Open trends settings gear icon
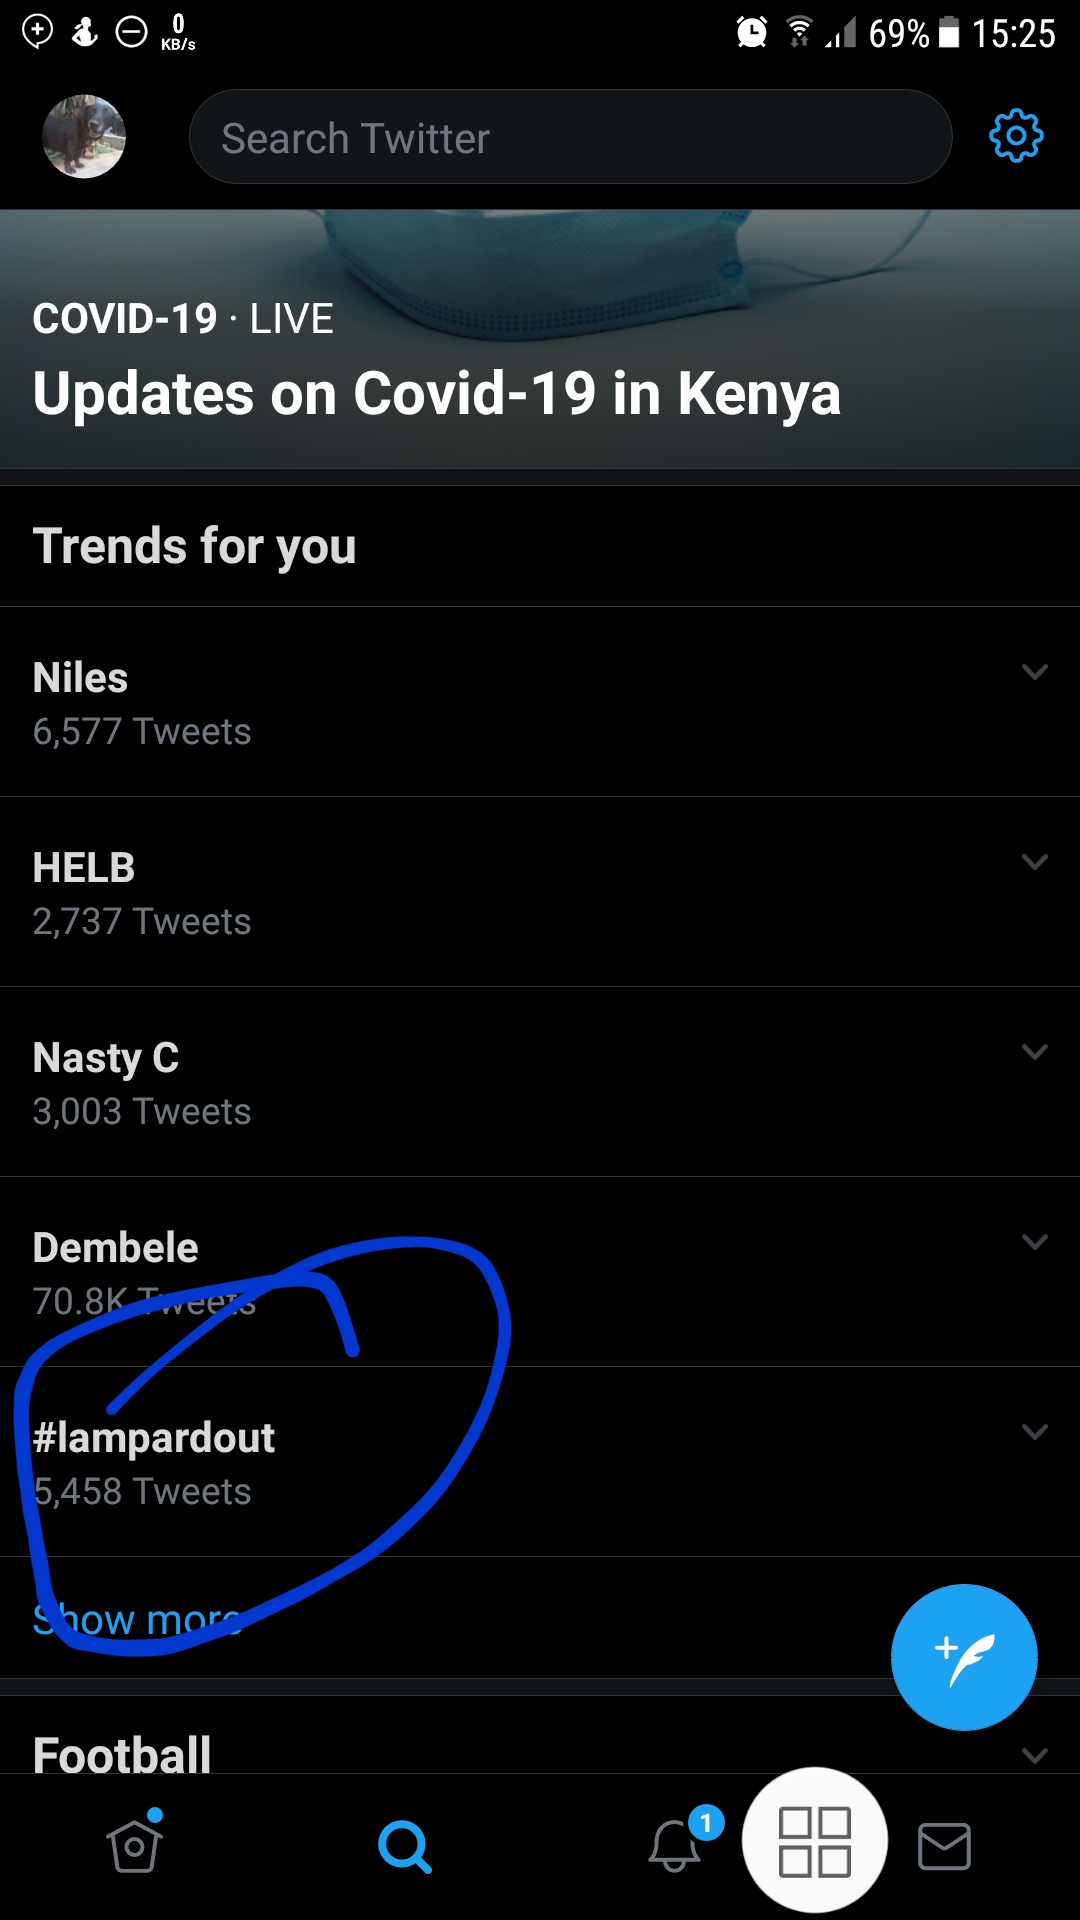Image resolution: width=1080 pixels, height=1920 pixels. point(1015,136)
